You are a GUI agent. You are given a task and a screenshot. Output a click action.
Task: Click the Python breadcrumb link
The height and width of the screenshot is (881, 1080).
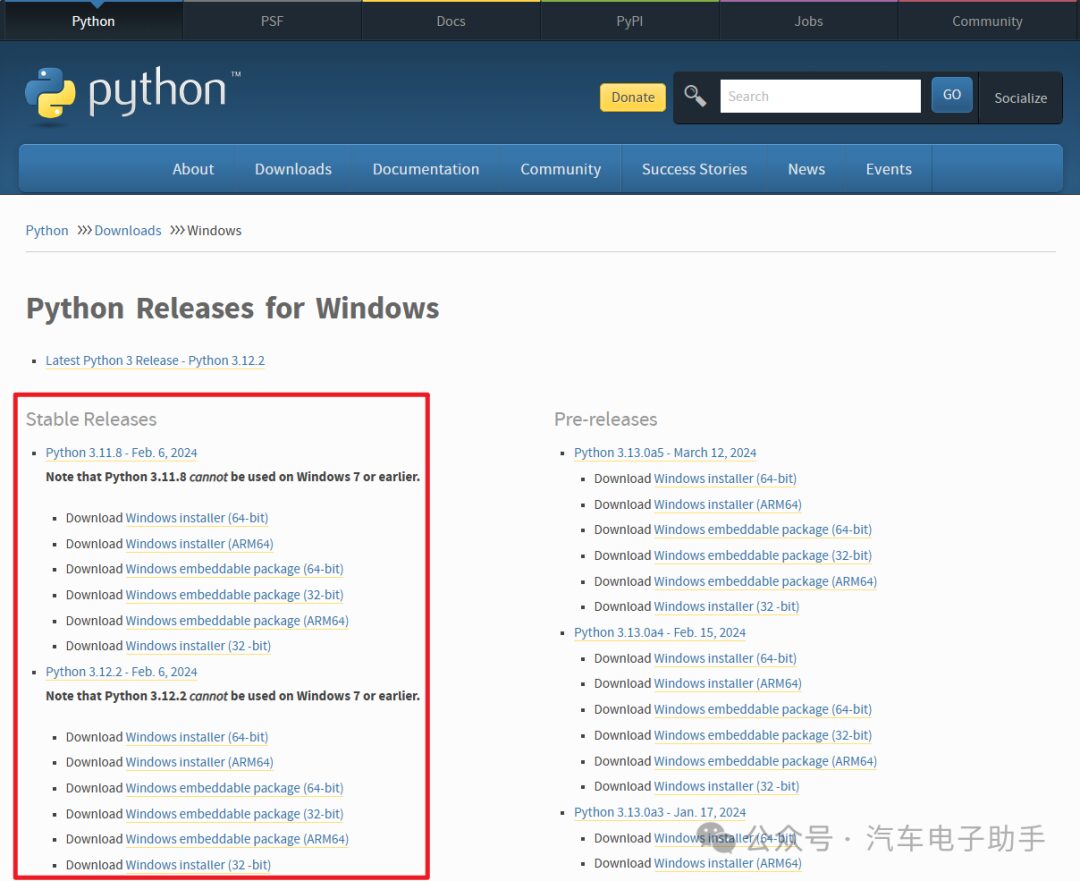pos(47,230)
